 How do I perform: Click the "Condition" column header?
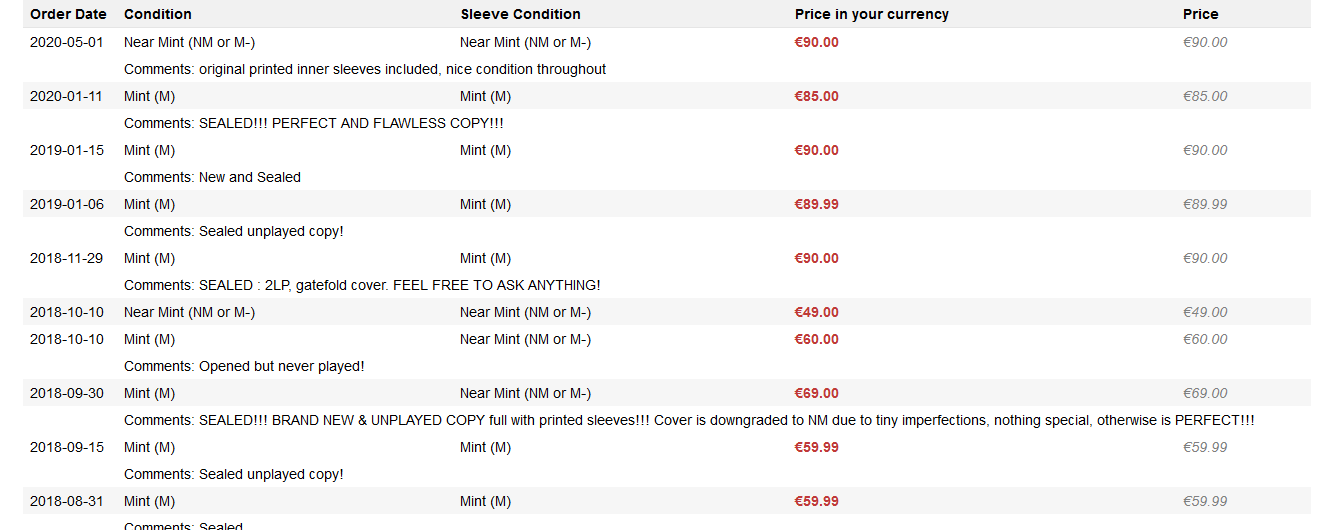point(158,14)
